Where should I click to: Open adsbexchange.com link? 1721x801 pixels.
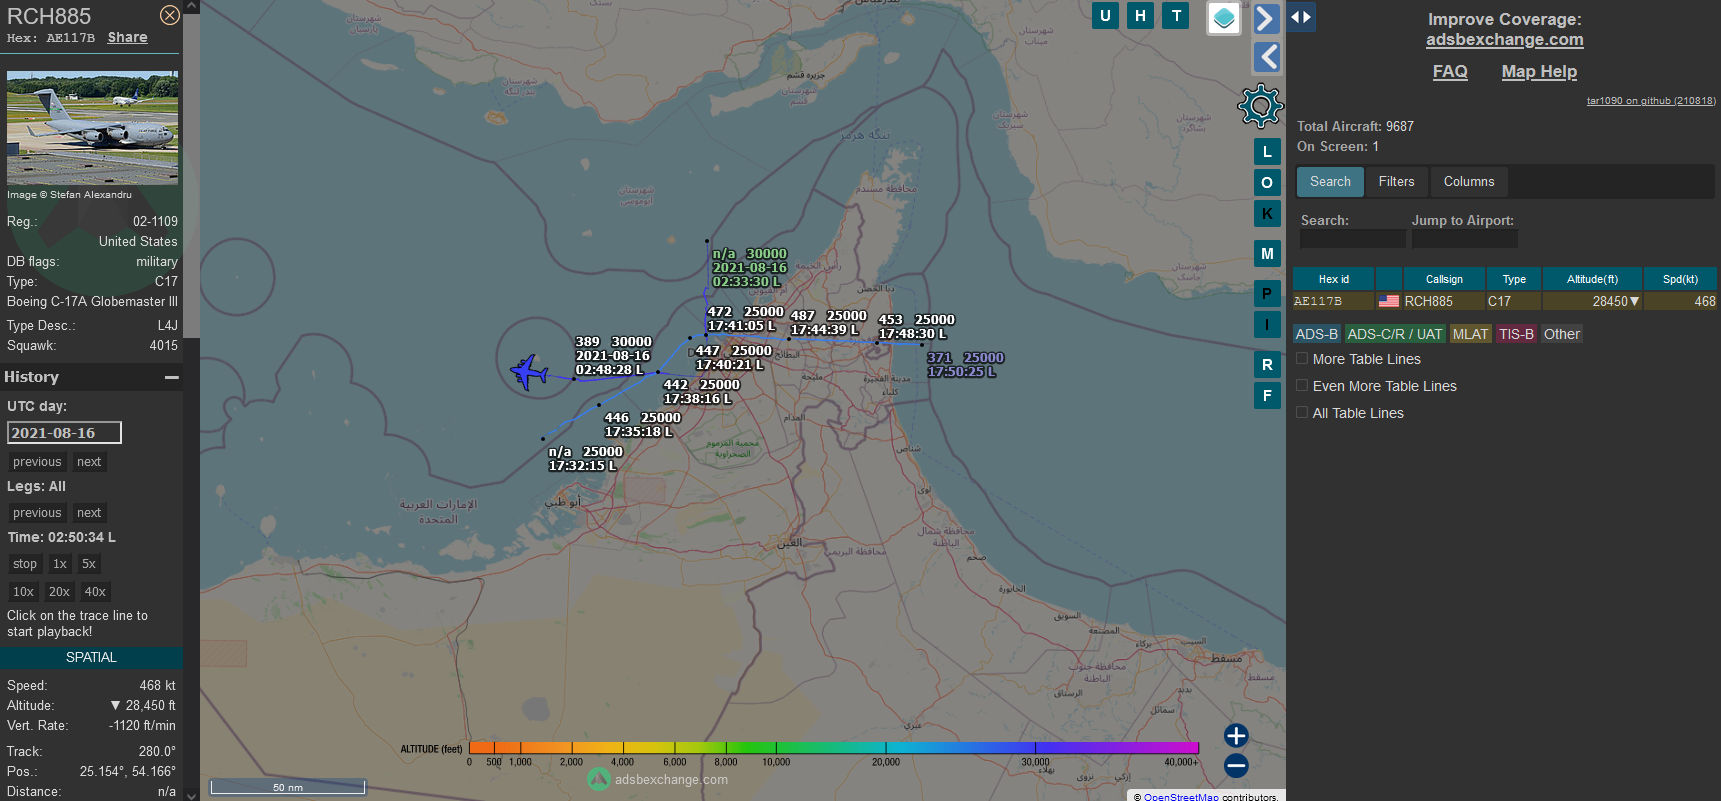coord(1504,39)
